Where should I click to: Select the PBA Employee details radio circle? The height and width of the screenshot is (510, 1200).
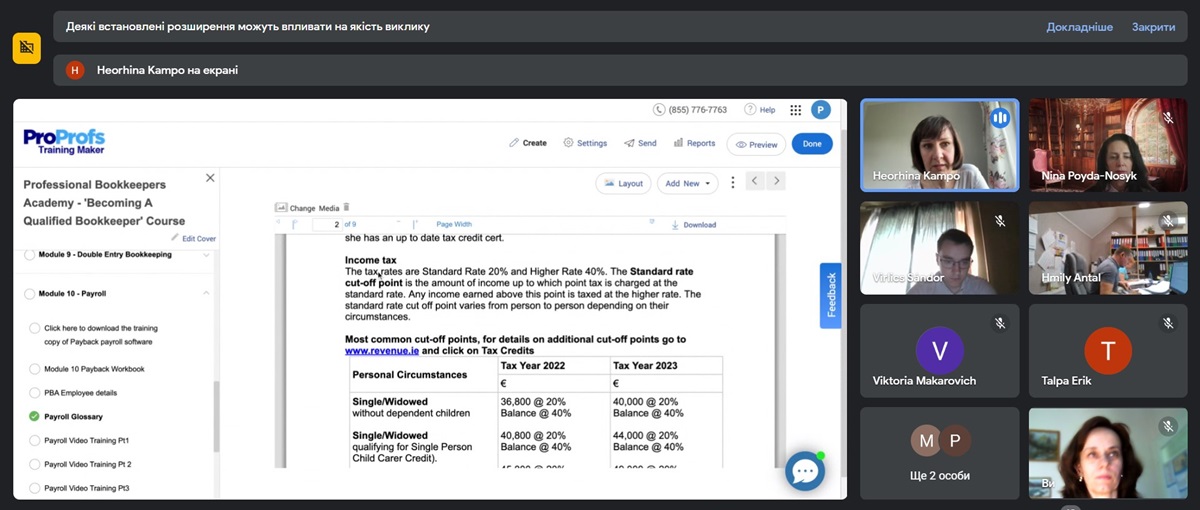tap(35, 393)
